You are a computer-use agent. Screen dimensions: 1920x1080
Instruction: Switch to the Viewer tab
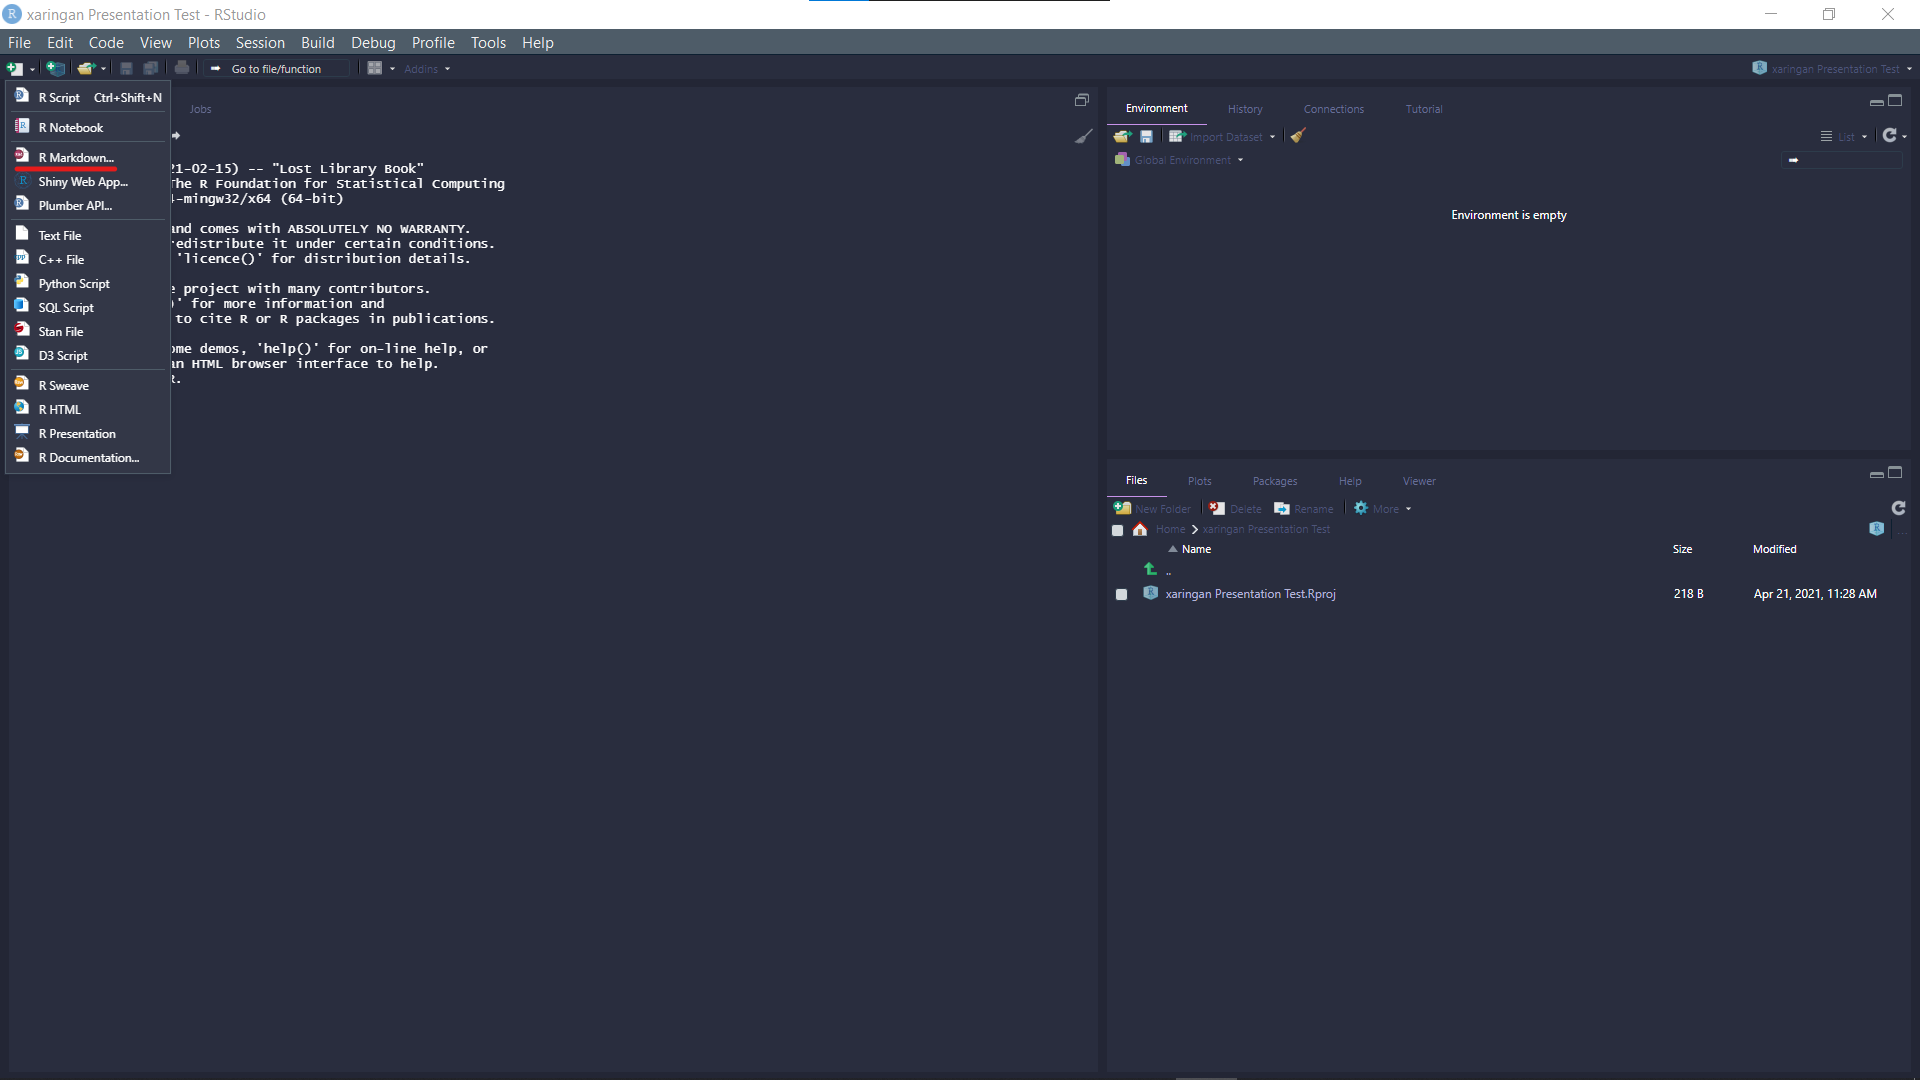pyautogui.click(x=1418, y=481)
